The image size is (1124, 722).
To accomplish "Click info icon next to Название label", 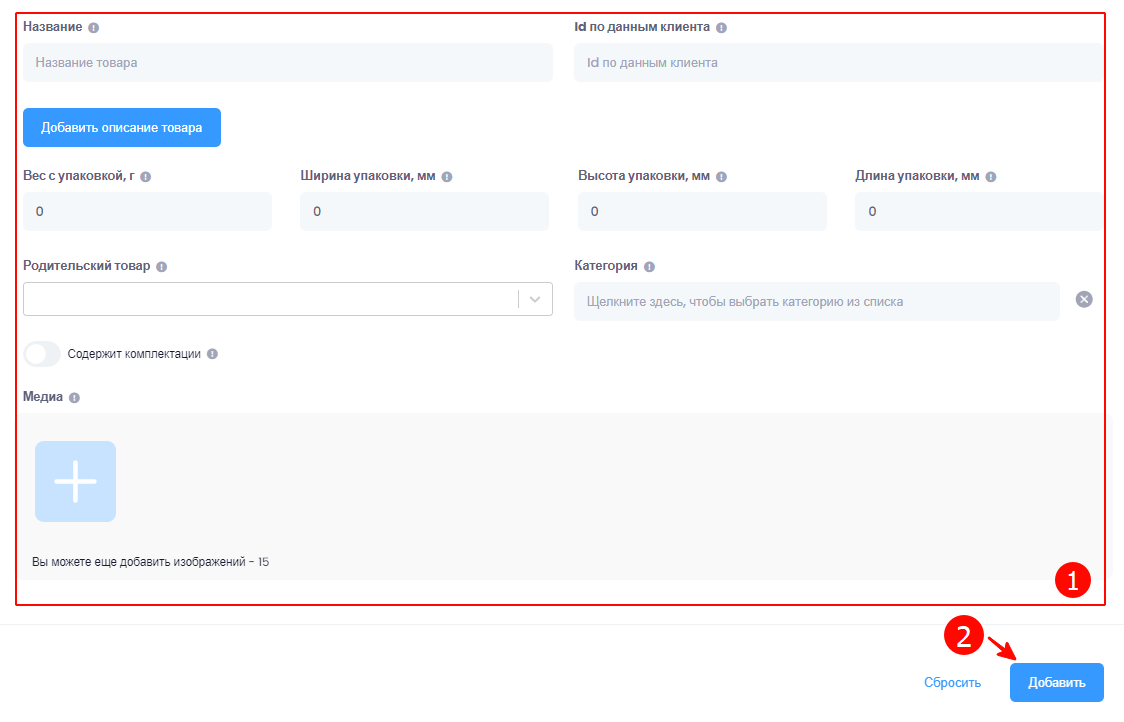I will pos(93,27).
